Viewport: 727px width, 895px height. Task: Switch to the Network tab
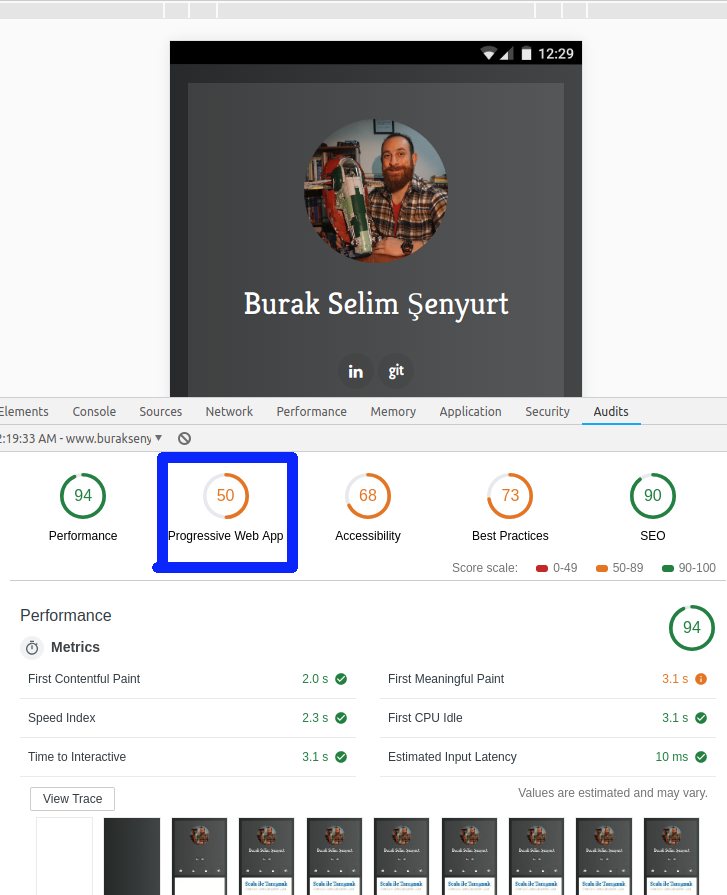pos(229,412)
